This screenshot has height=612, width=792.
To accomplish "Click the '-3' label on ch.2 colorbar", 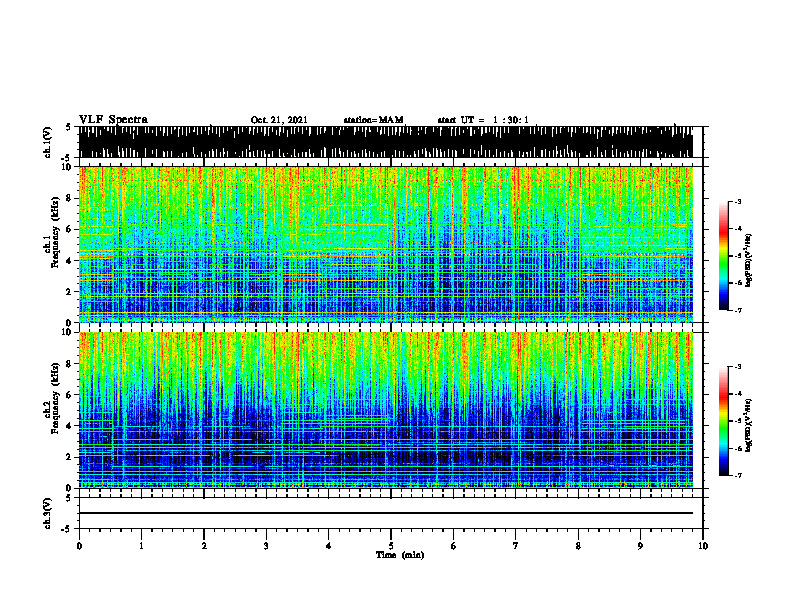I will click(x=738, y=367).
